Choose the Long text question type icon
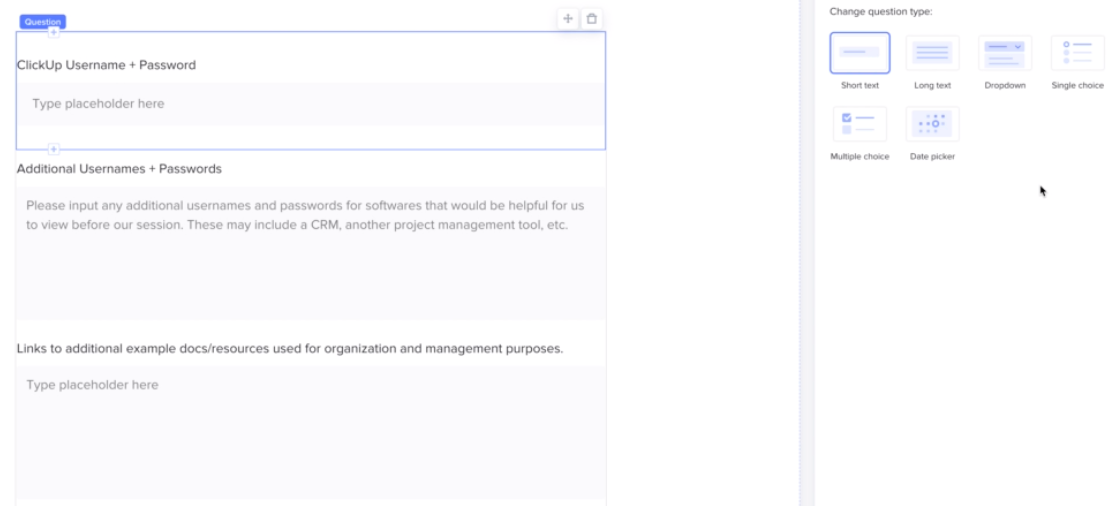 click(932, 53)
